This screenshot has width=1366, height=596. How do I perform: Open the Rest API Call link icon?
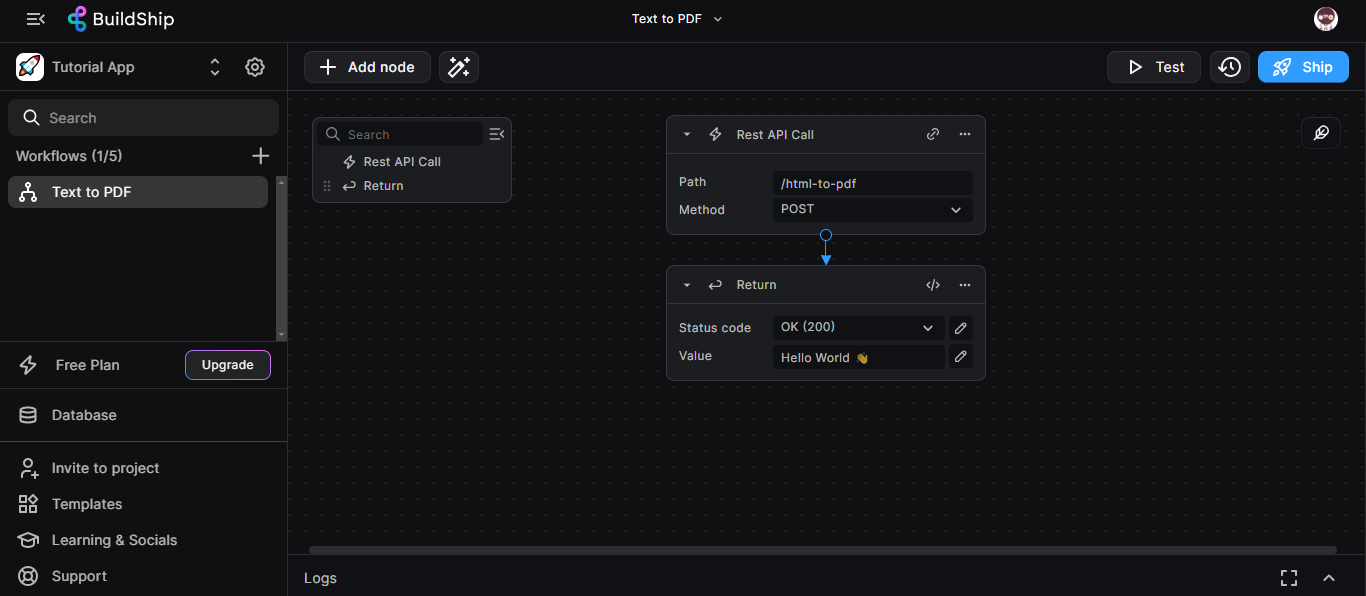[x=933, y=134]
